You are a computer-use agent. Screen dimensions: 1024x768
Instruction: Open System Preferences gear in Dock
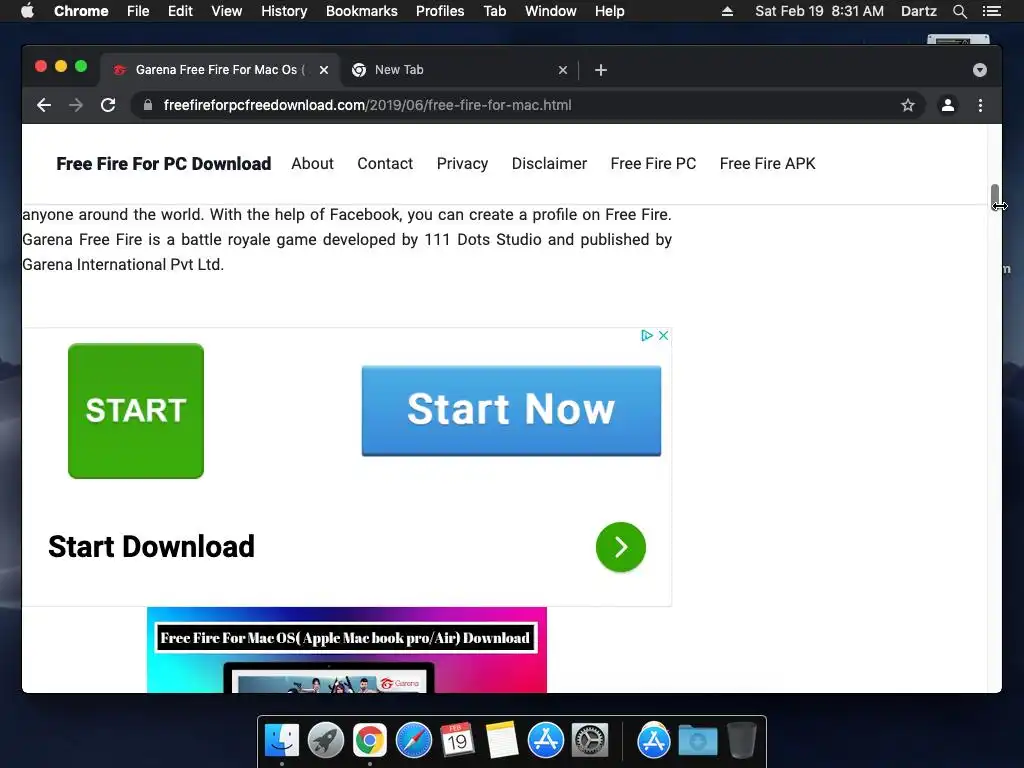(590, 741)
